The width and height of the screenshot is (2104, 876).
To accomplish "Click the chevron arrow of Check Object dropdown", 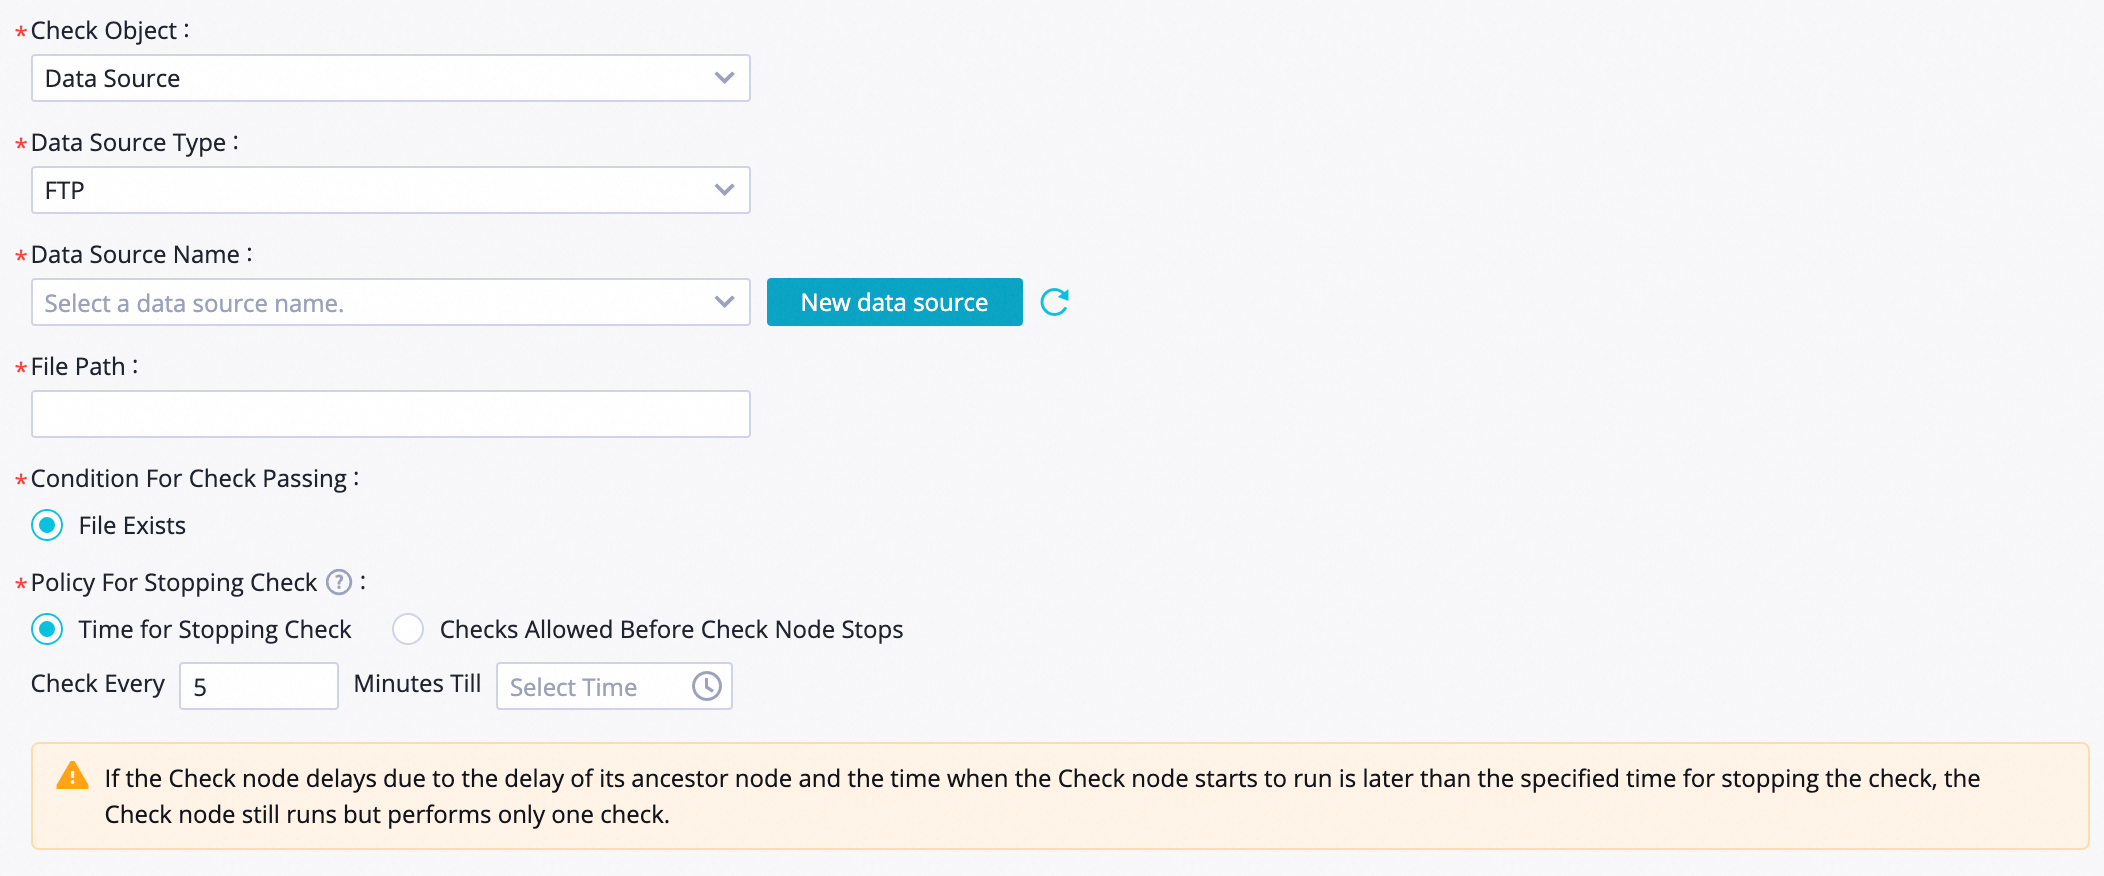I will (x=724, y=78).
